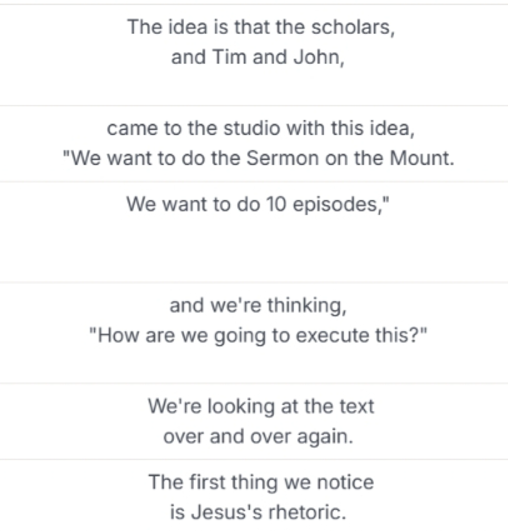Click the word "rhetoric" in the last subtitle

pyautogui.click(x=307, y=512)
